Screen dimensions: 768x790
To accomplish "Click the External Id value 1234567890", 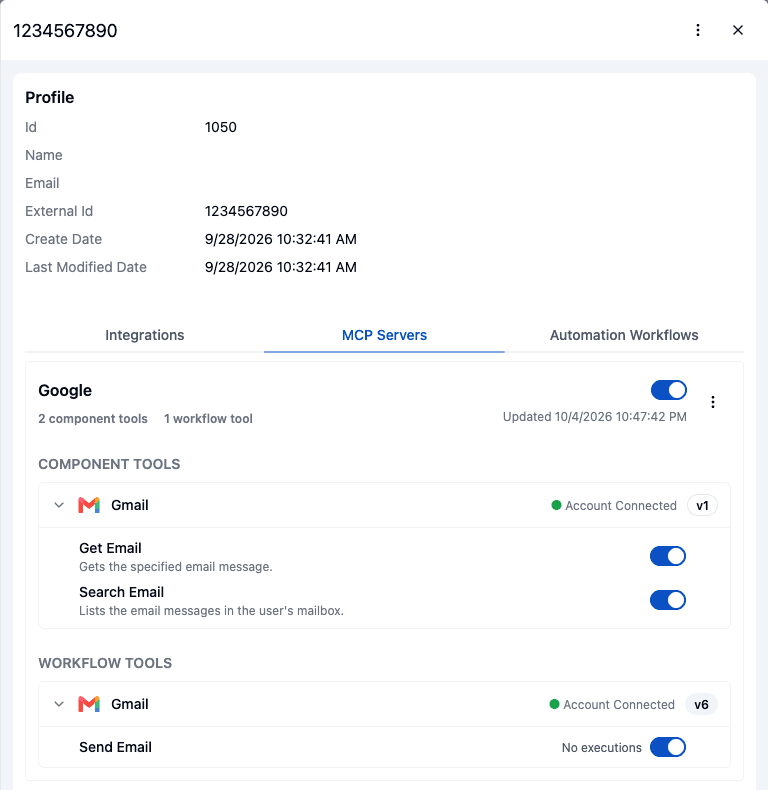I will pos(246,211).
